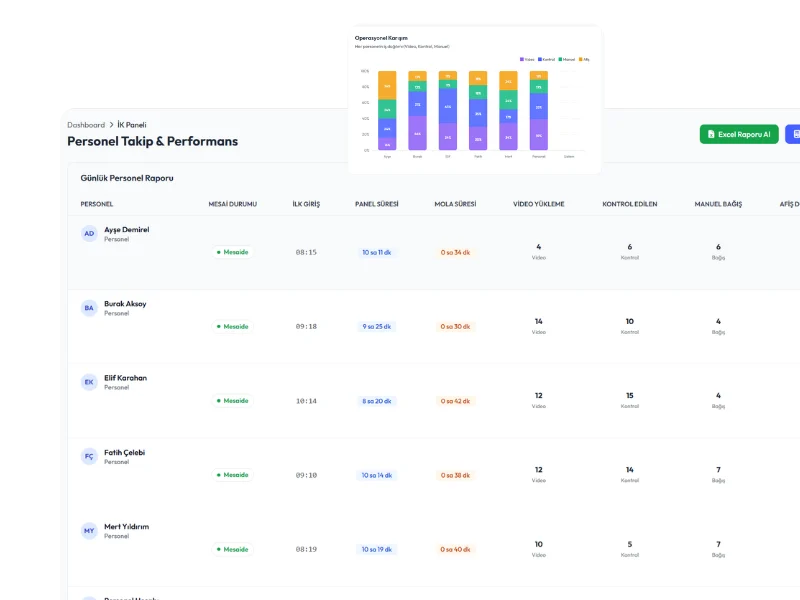Click the name Mert Yıldırım
This screenshot has width=800, height=600.
[x=127, y=527]
